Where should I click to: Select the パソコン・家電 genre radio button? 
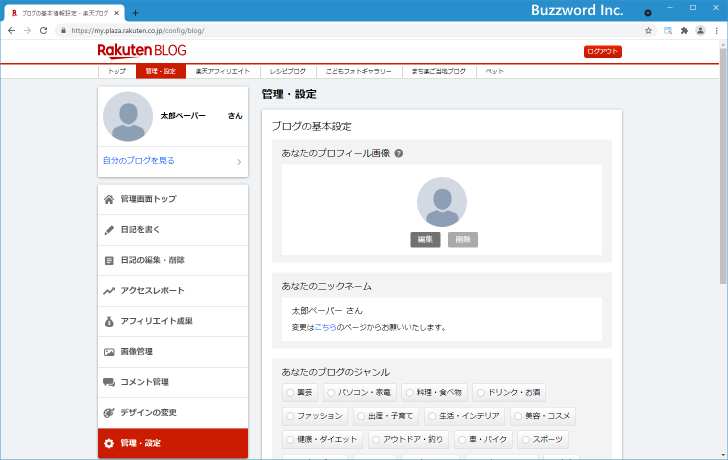pyautogui.click(x=331, y=393)
